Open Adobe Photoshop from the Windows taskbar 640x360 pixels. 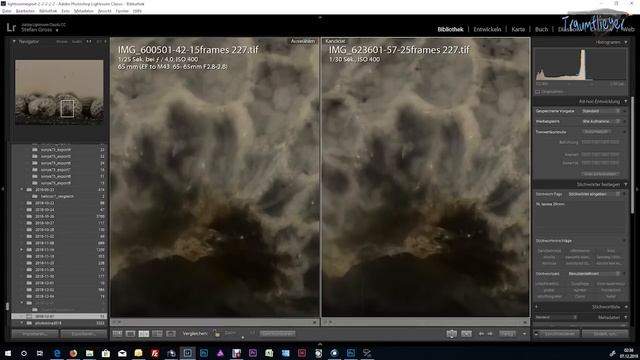point(204,353)
